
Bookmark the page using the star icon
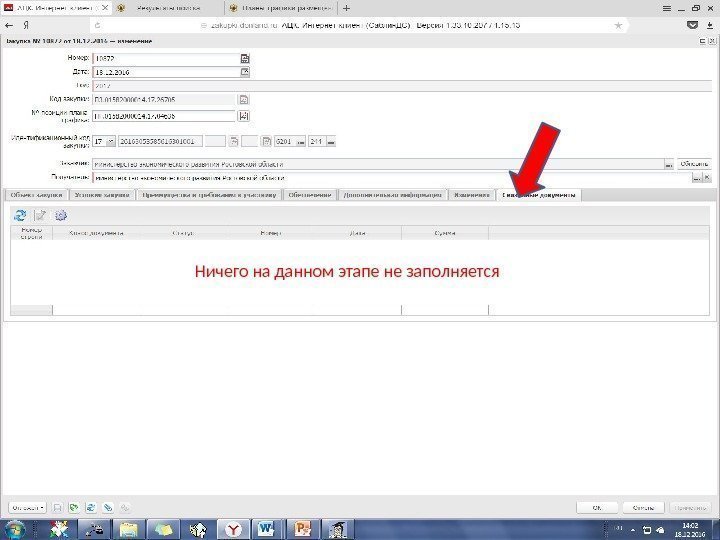tap(618, 26)
